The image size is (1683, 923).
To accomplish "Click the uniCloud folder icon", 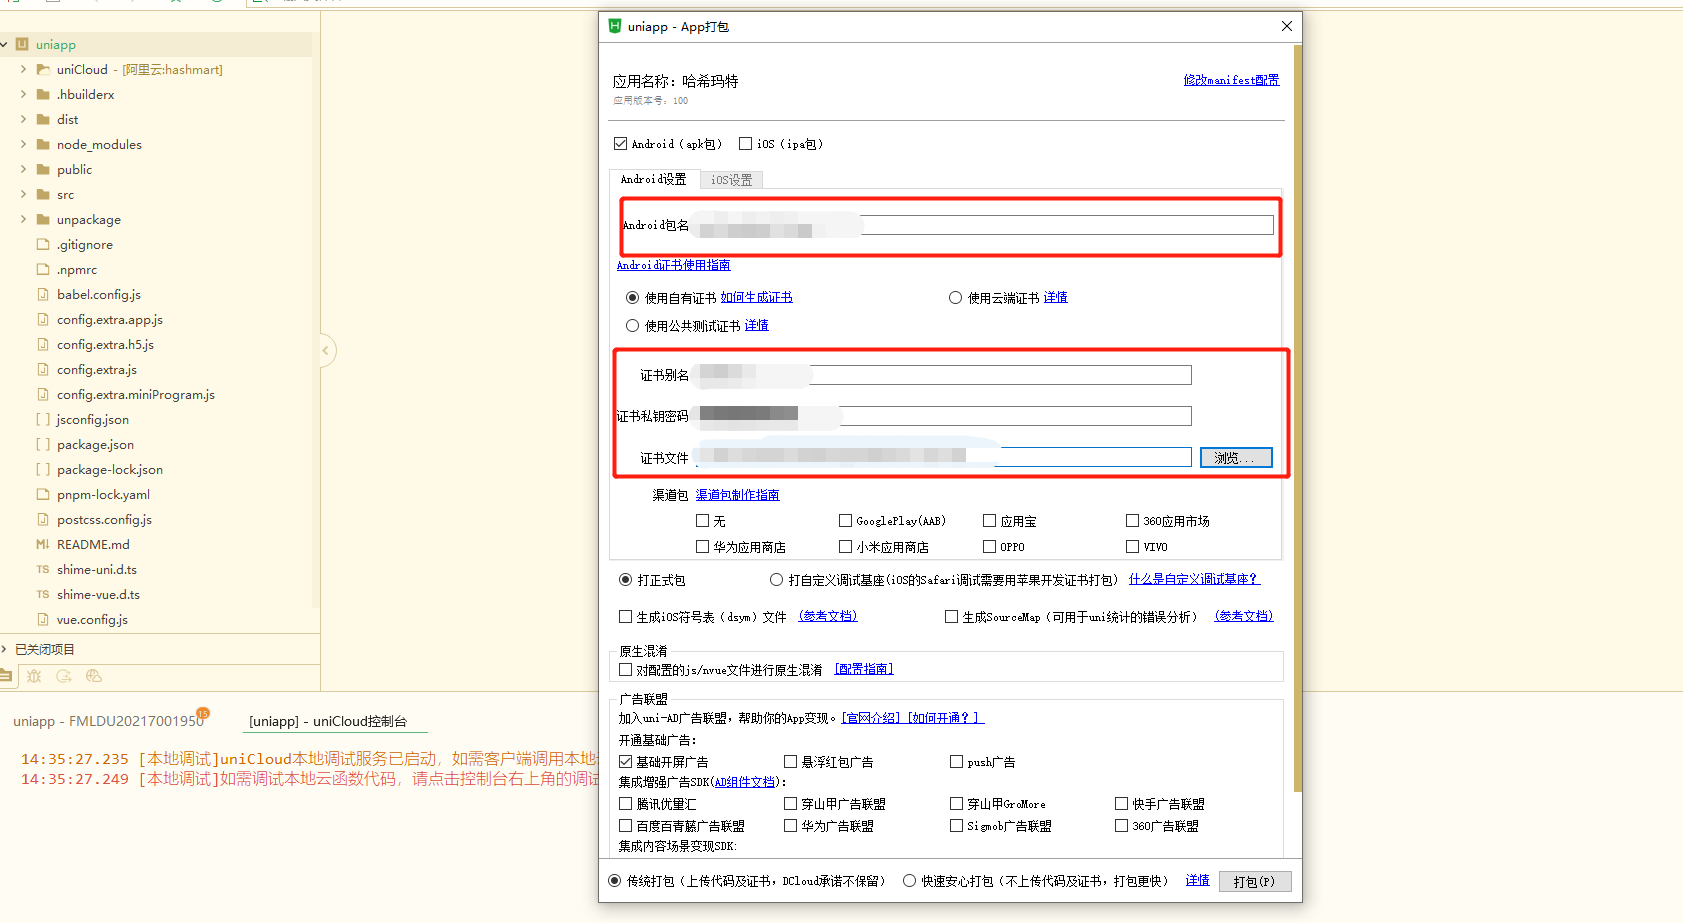I will point(43,70).
